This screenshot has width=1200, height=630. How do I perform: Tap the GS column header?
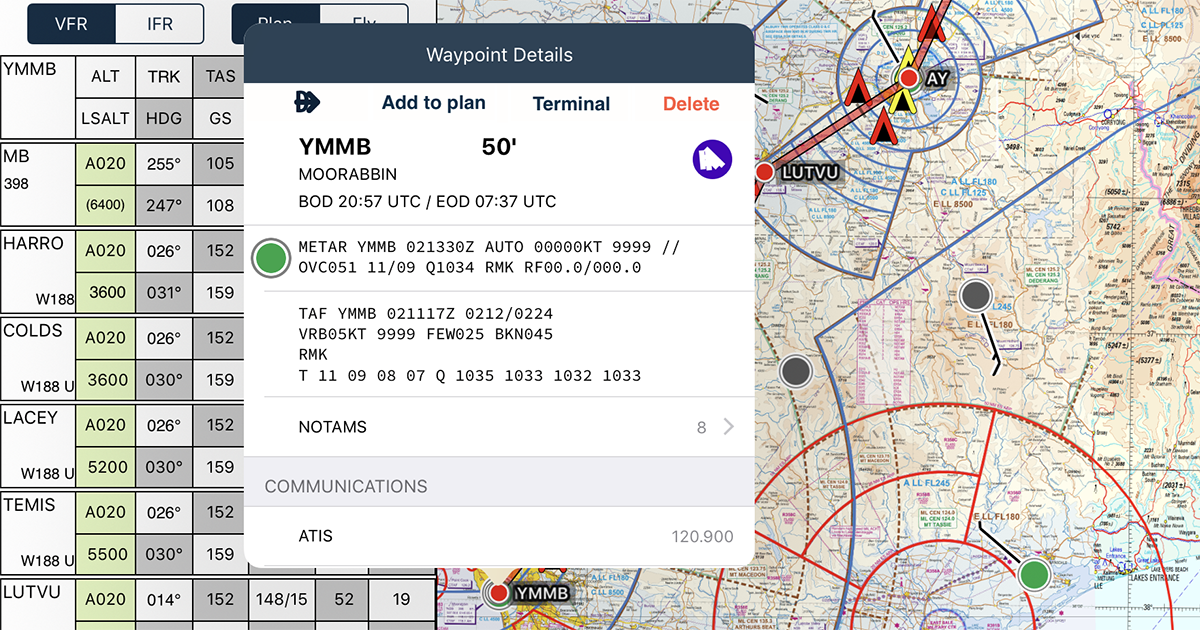[x=221, y=118]
